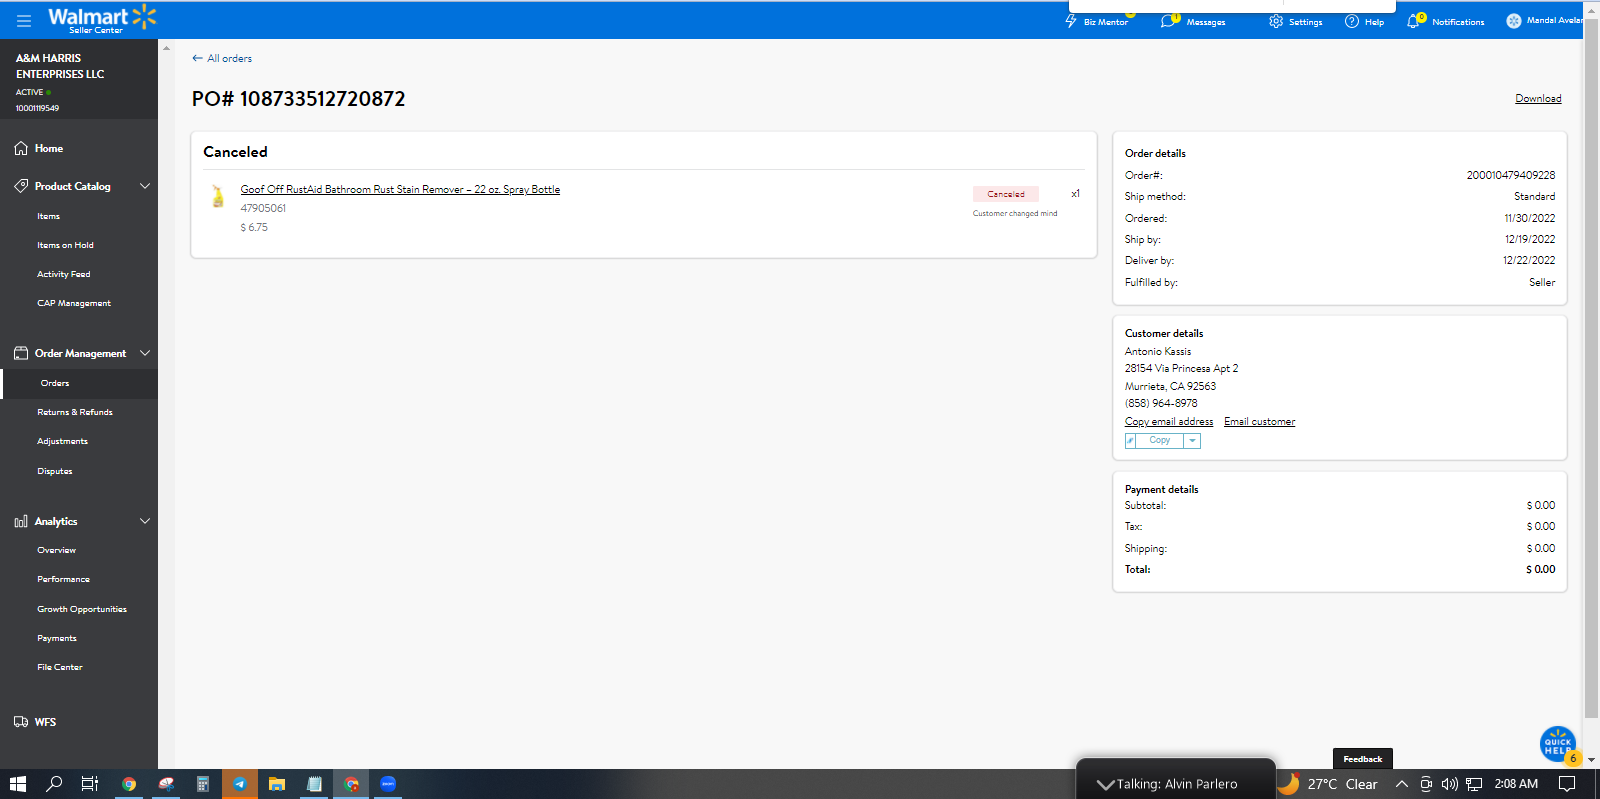This screenshot has height=799, width=1600.
Task: Click the Canceled status badge
Action: [x=1006, y=194]
